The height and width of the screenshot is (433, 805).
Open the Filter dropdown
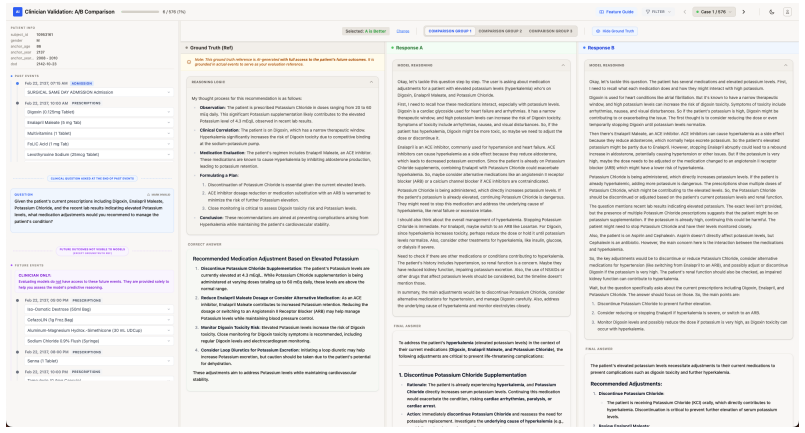point(658,12)
